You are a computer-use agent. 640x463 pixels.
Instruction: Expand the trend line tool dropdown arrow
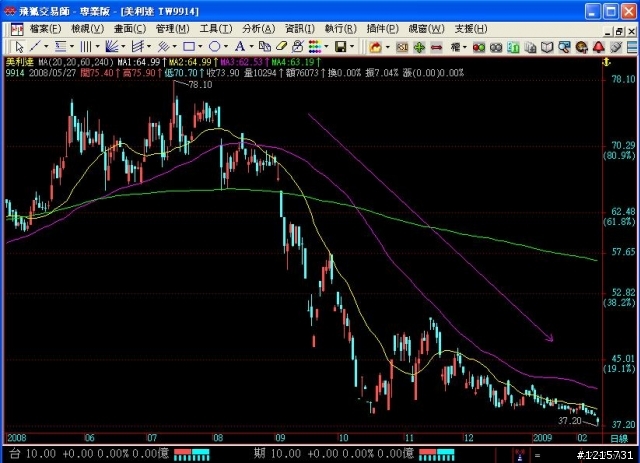pyautogui.click(x=46, y=47)
